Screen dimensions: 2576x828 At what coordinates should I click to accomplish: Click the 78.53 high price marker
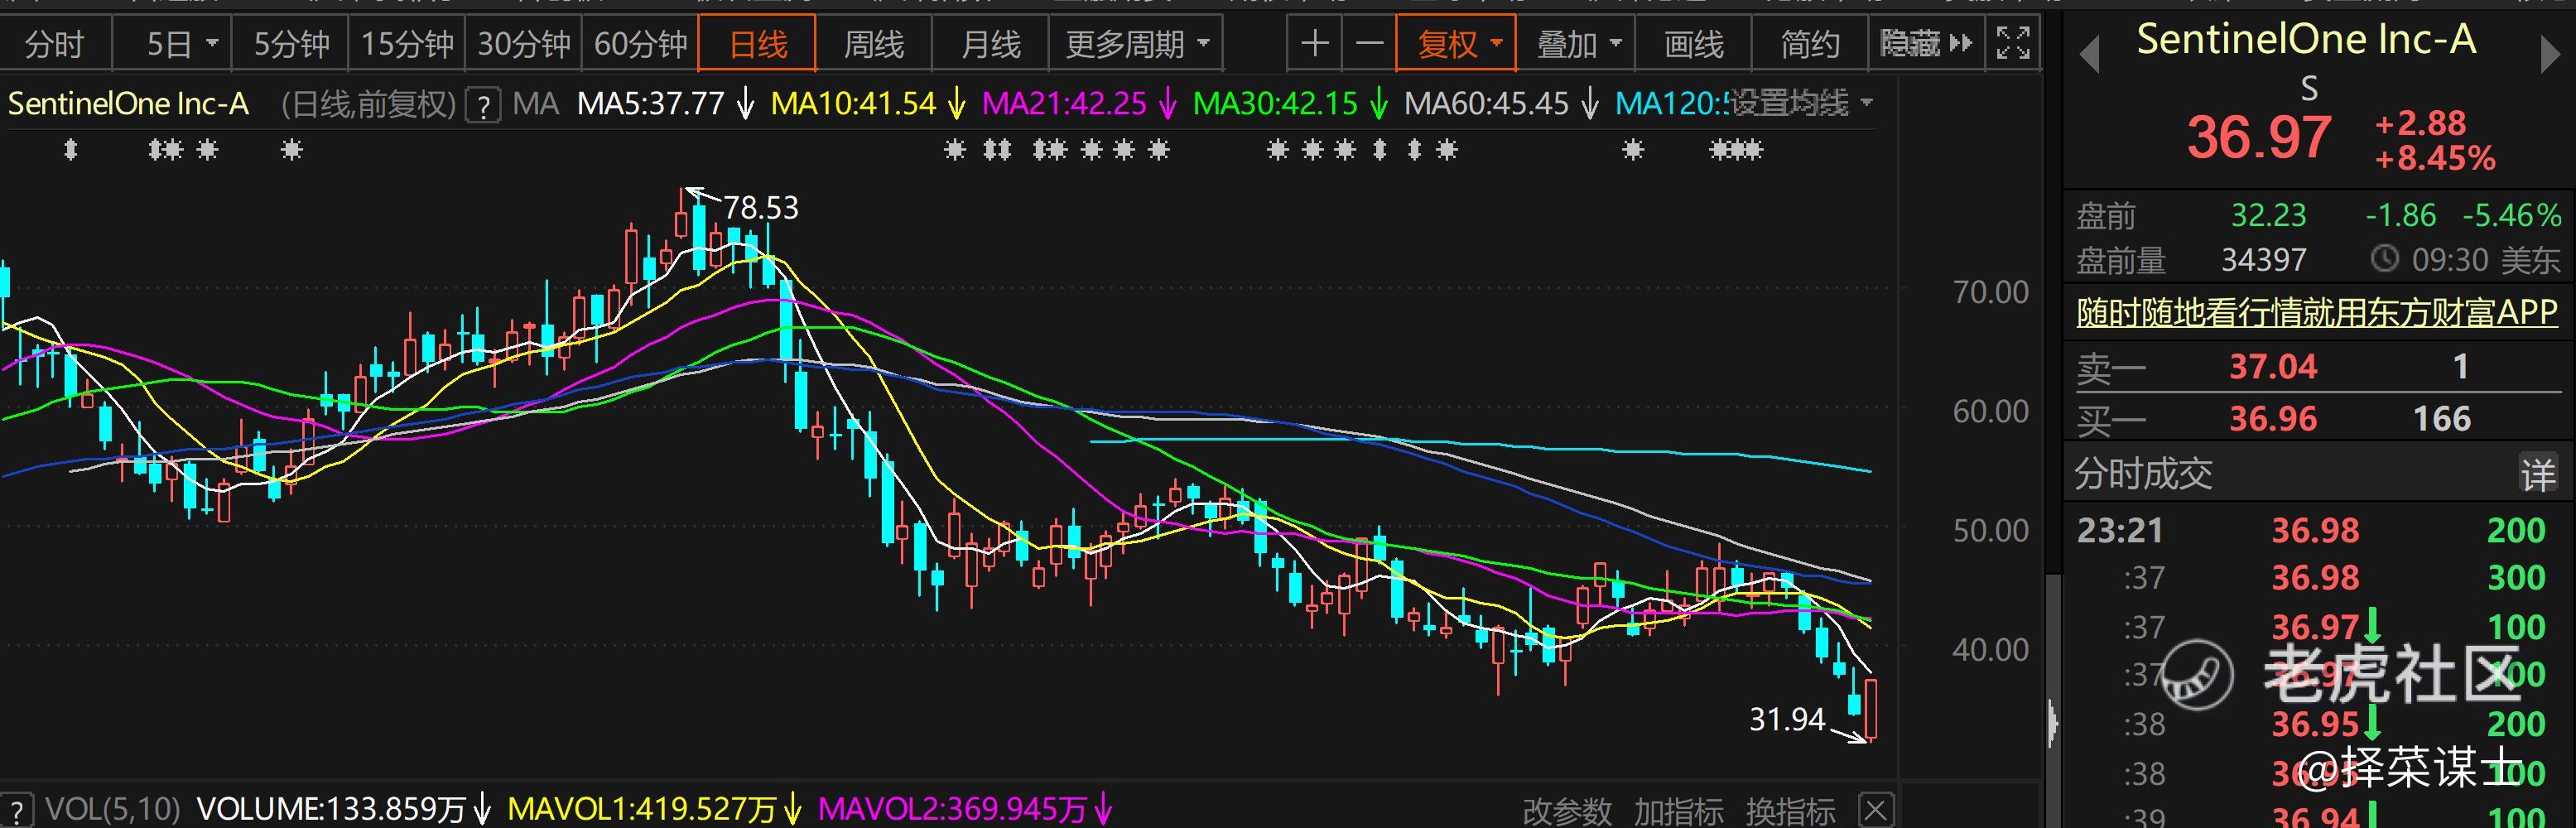[760, 207]
